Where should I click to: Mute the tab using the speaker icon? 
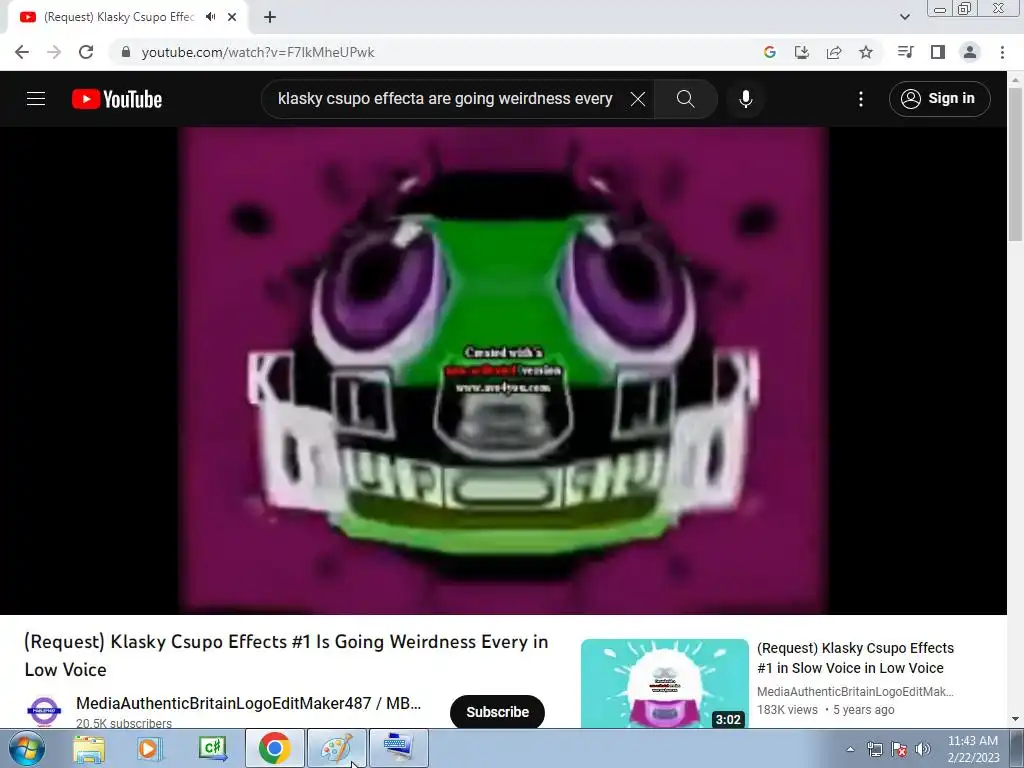[210, 17]
